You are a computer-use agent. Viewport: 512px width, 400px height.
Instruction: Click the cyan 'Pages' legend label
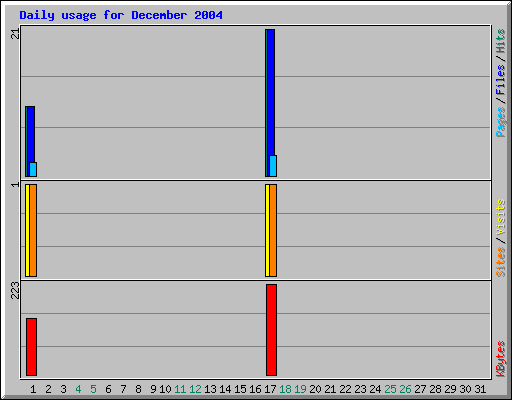pos(500,122)
